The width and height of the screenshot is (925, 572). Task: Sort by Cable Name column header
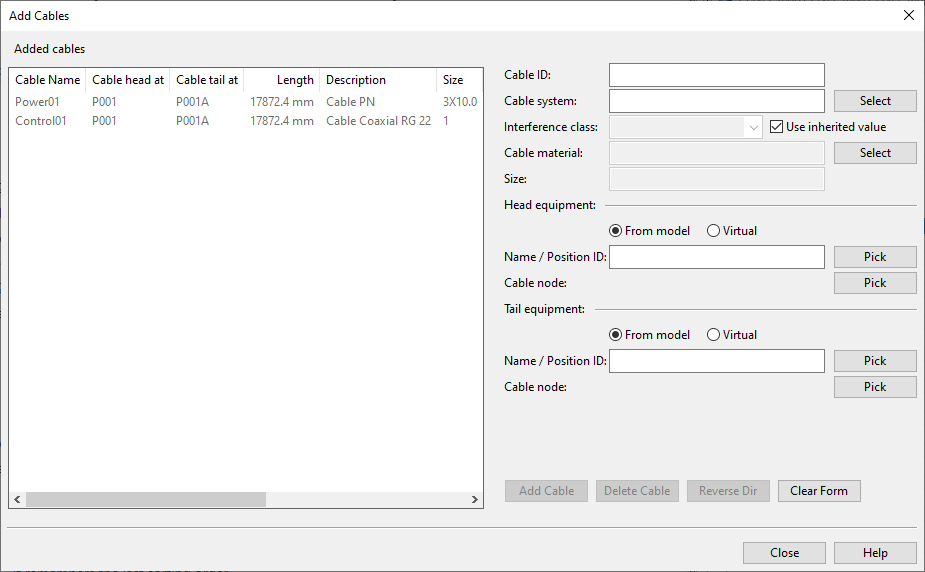(x=47, y=80)
